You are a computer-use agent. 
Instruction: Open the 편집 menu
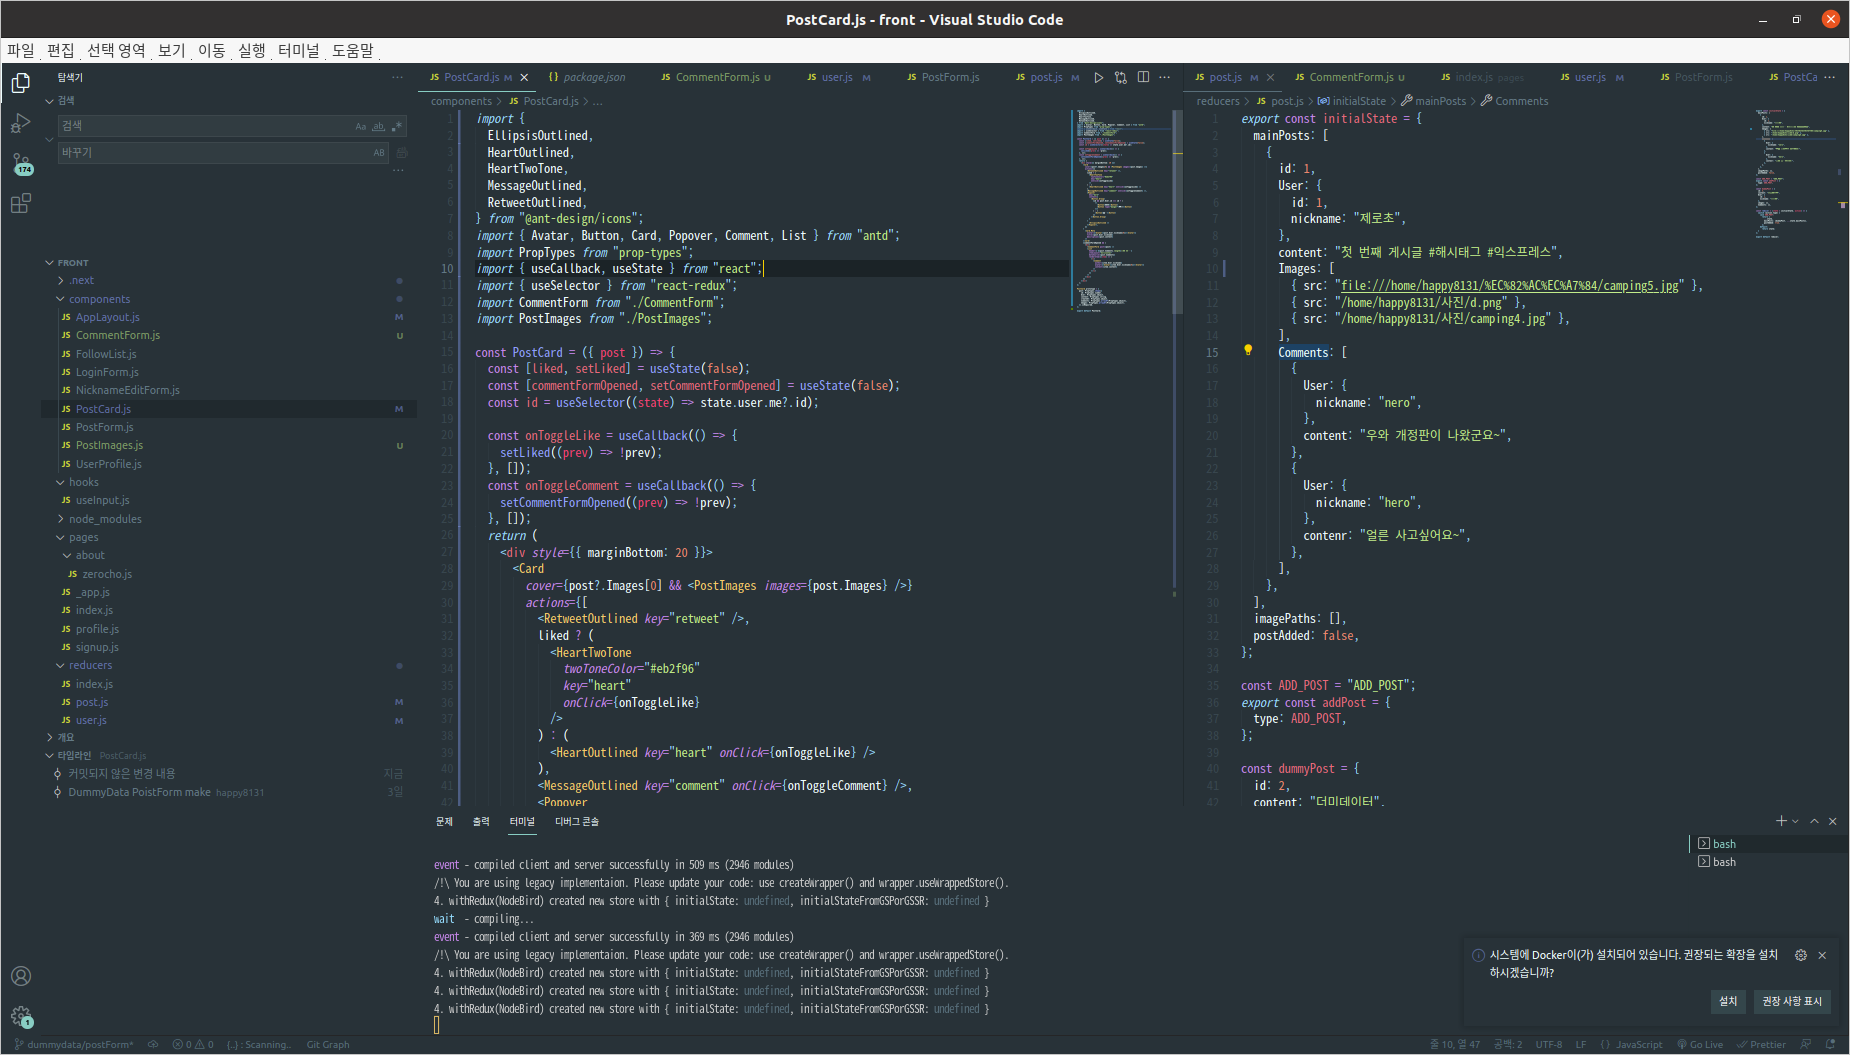click(x=60, y=50)
